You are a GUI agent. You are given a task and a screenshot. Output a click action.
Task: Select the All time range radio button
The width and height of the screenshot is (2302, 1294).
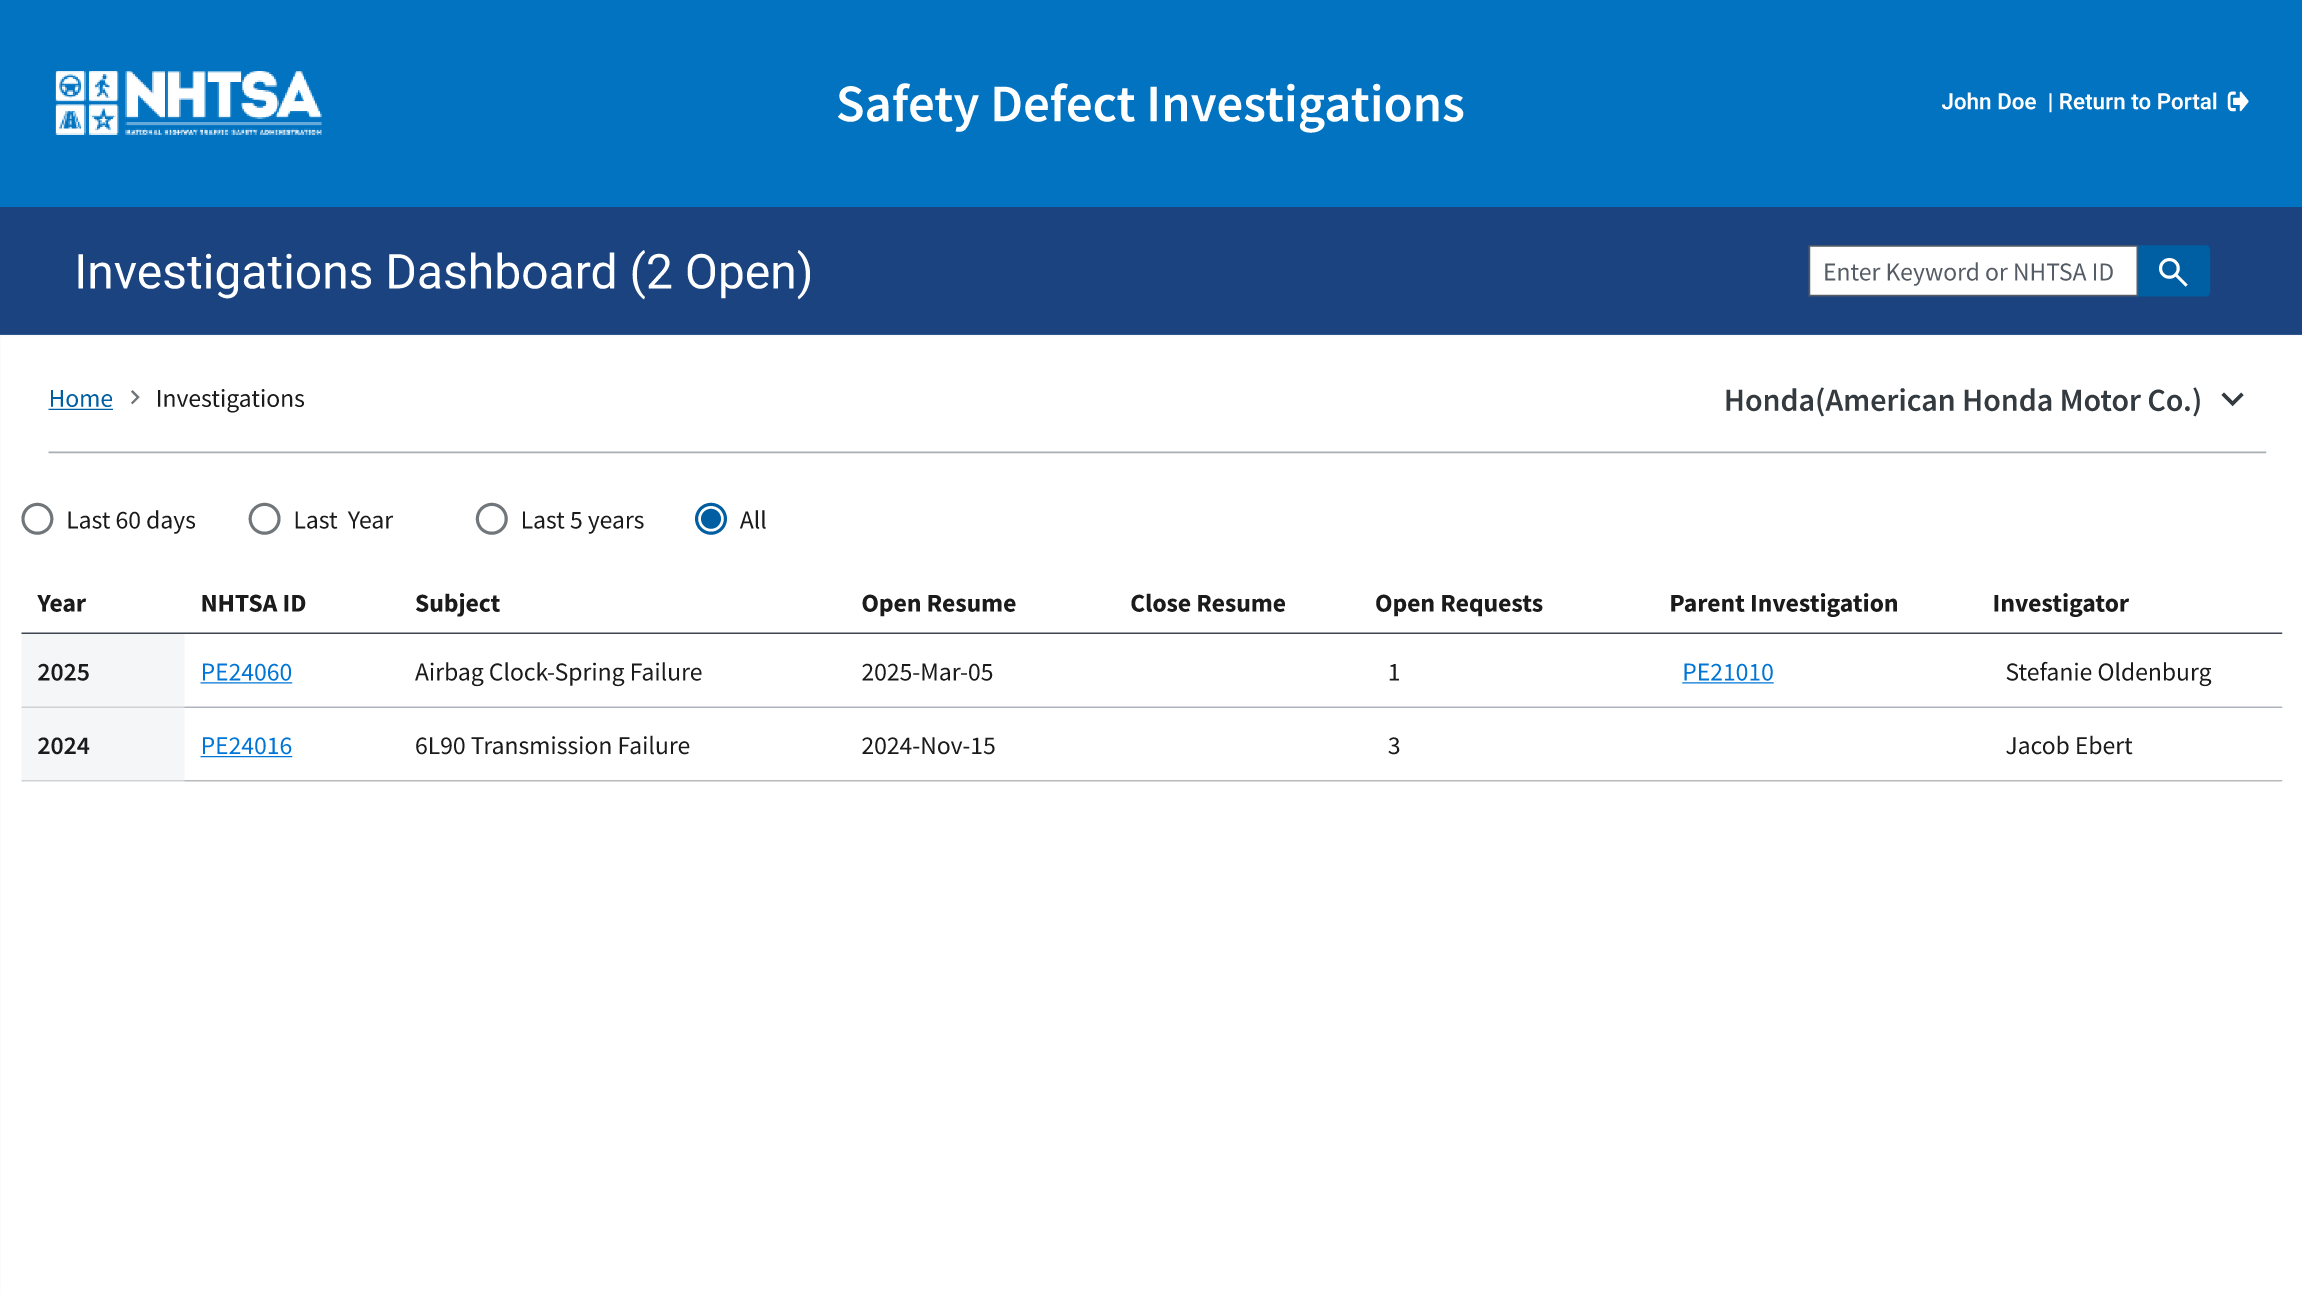click(x=711, y=519)
